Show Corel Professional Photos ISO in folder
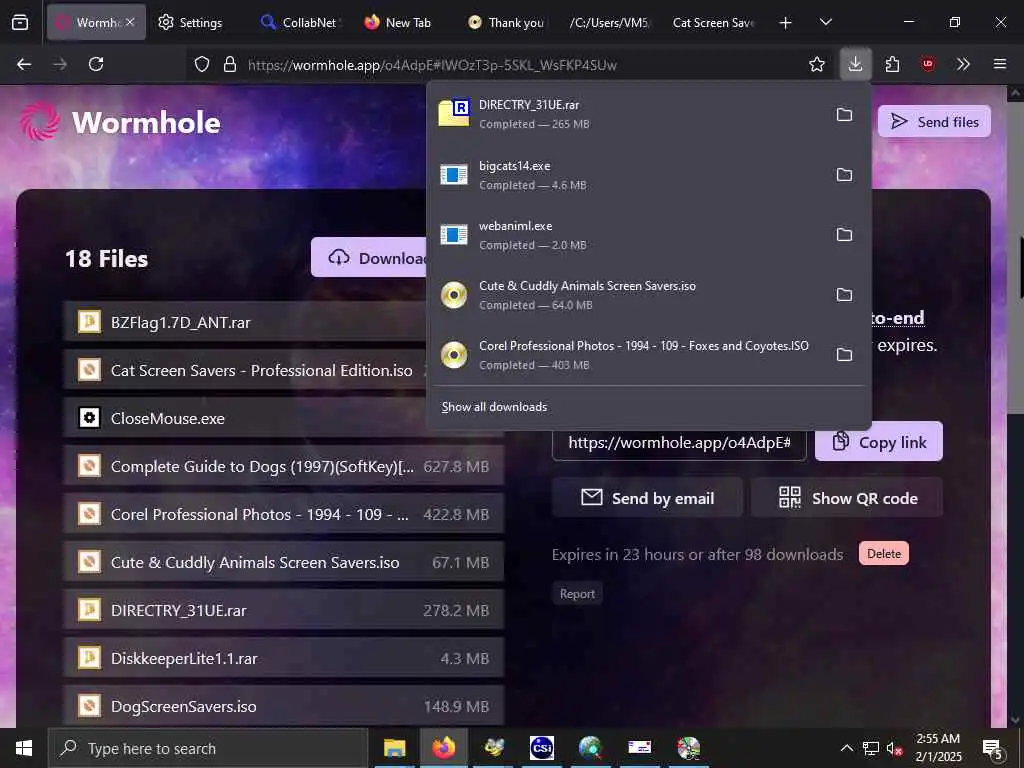 pyautogui.click(x=844, y=355)
